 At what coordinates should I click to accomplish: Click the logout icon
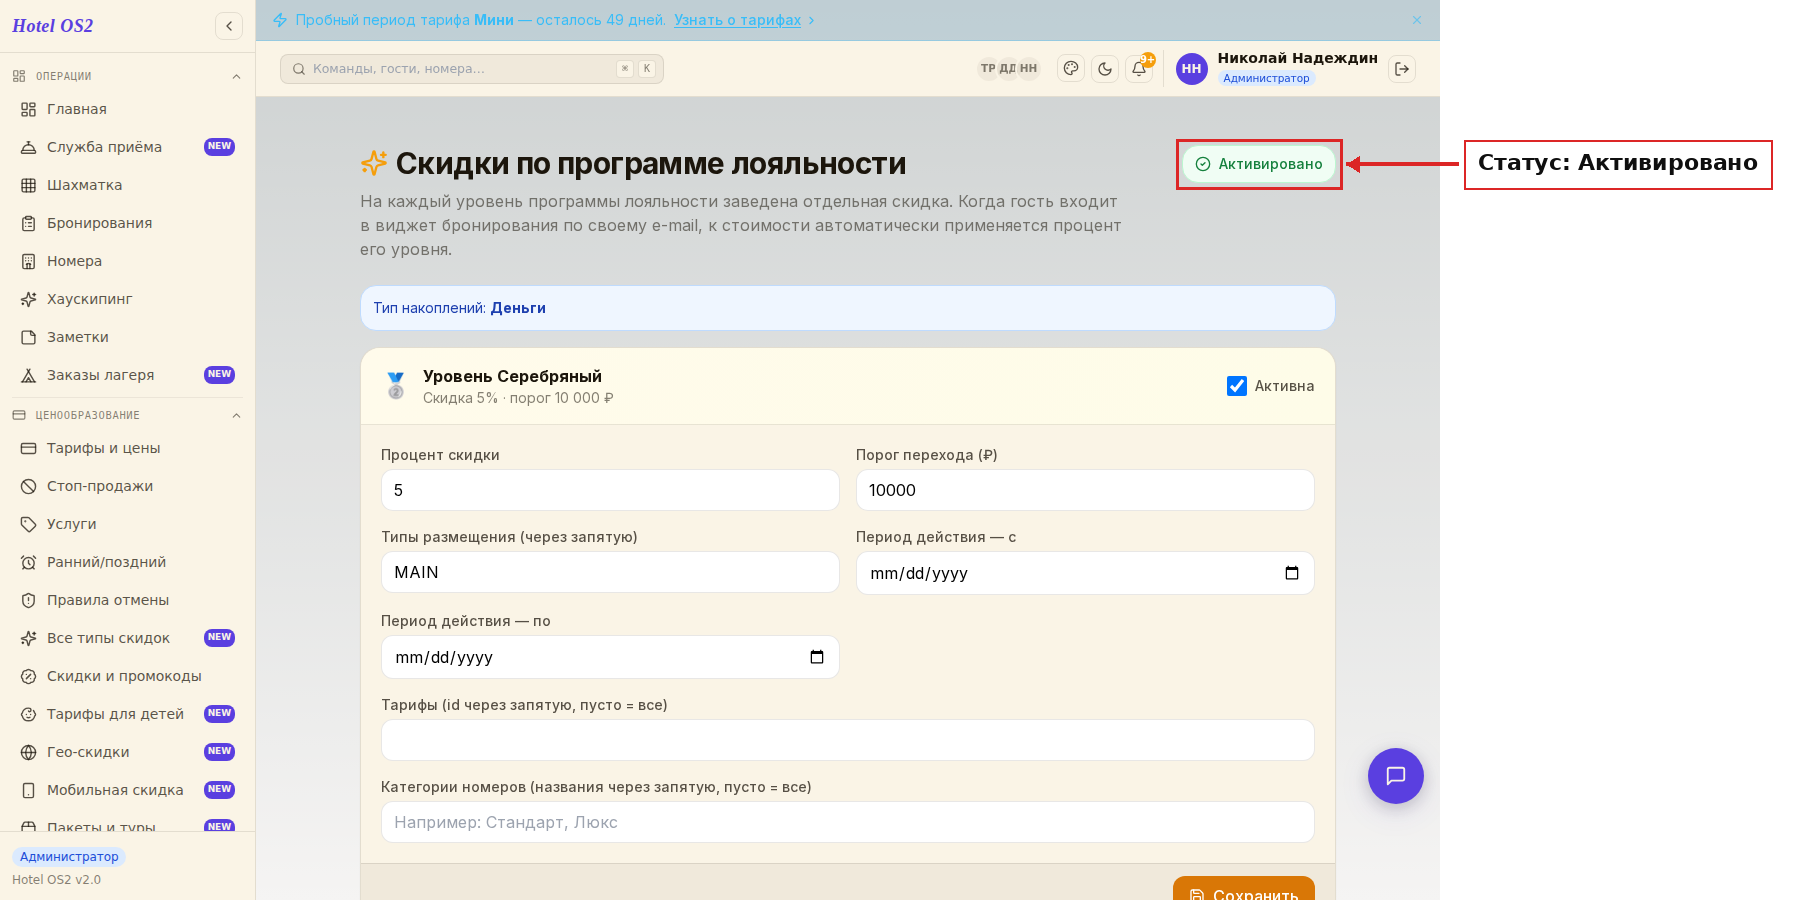[x=1402, y=69]
